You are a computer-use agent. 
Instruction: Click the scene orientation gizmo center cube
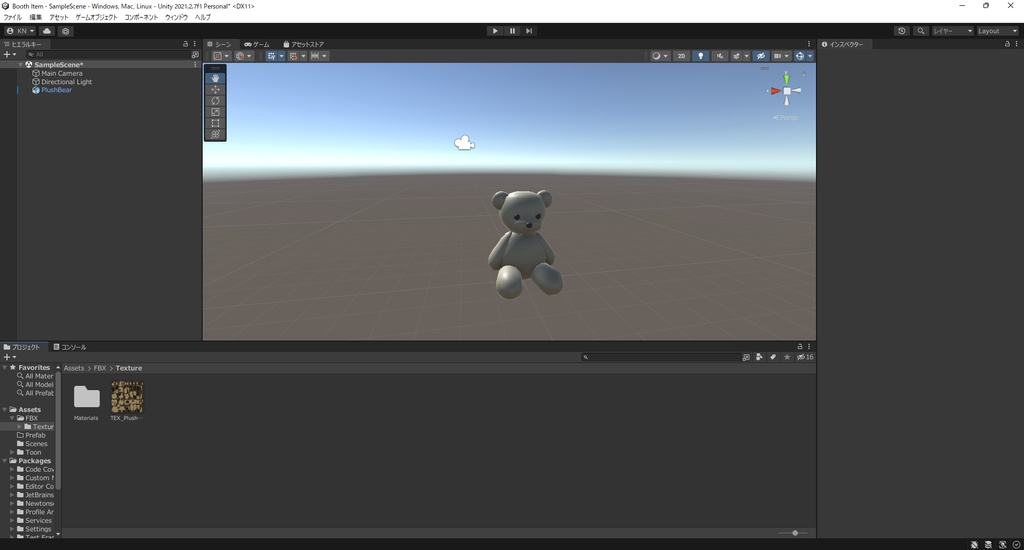tap(787, 91)
